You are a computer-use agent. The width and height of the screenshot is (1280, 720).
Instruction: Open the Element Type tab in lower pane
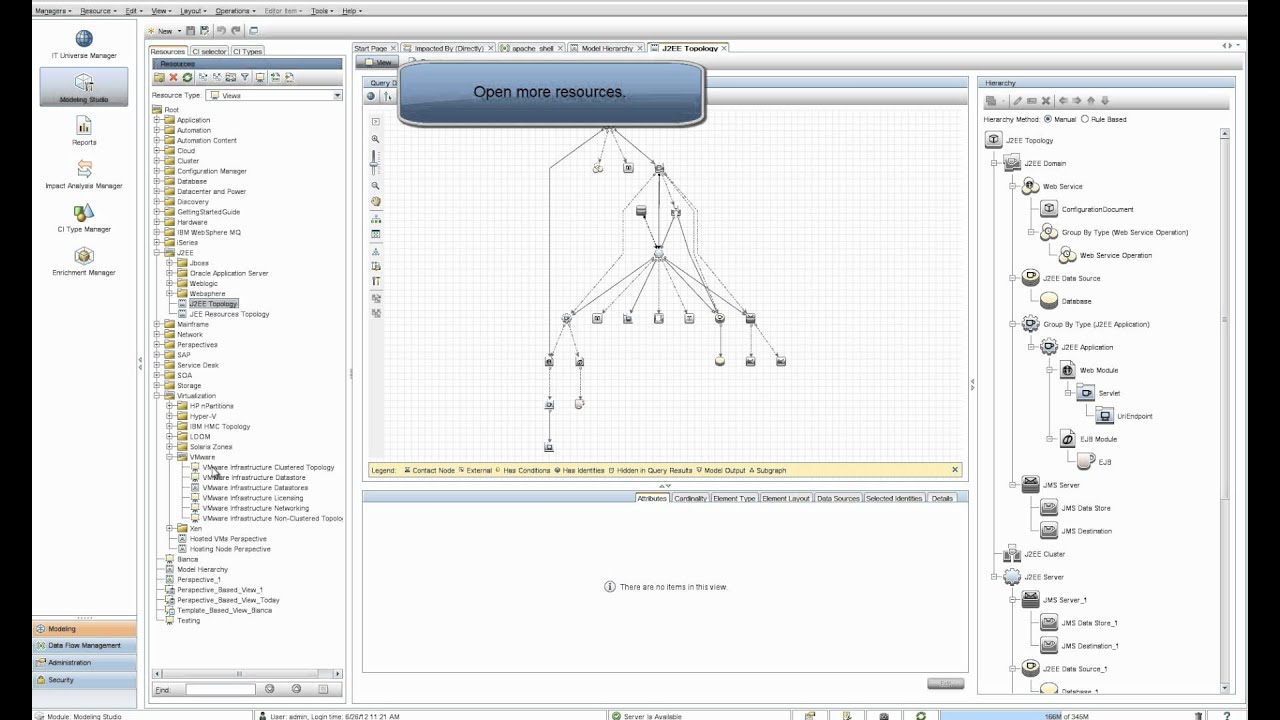[x=734, y=498]
